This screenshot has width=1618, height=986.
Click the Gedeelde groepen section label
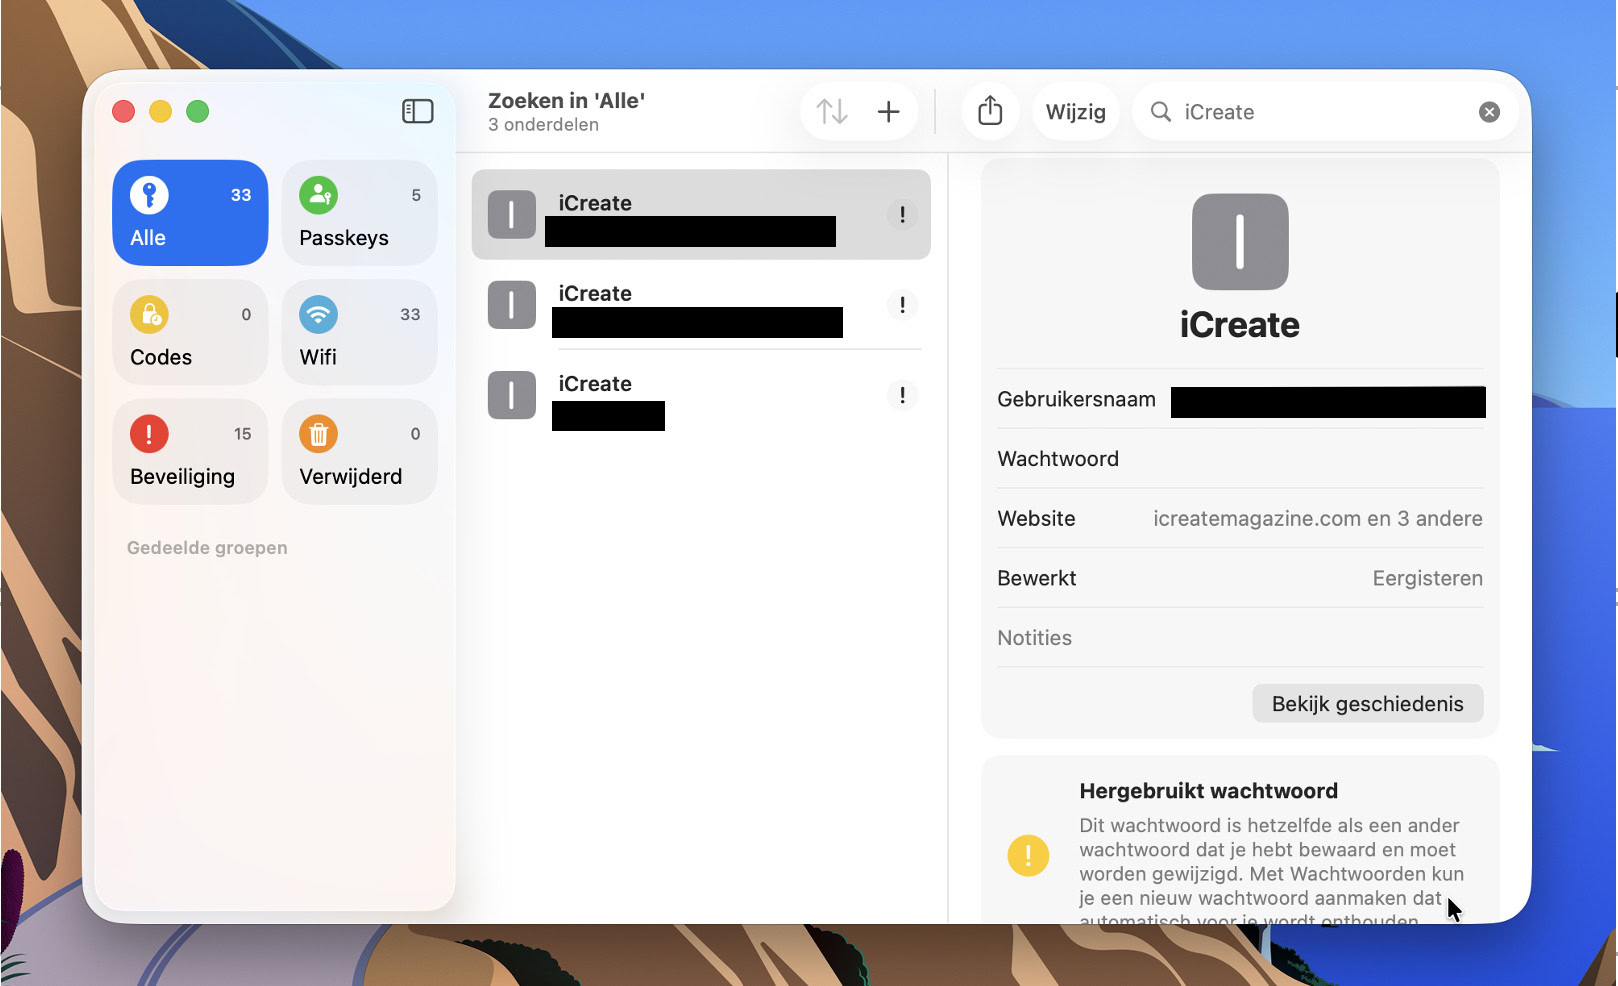(x=207, y=548)
